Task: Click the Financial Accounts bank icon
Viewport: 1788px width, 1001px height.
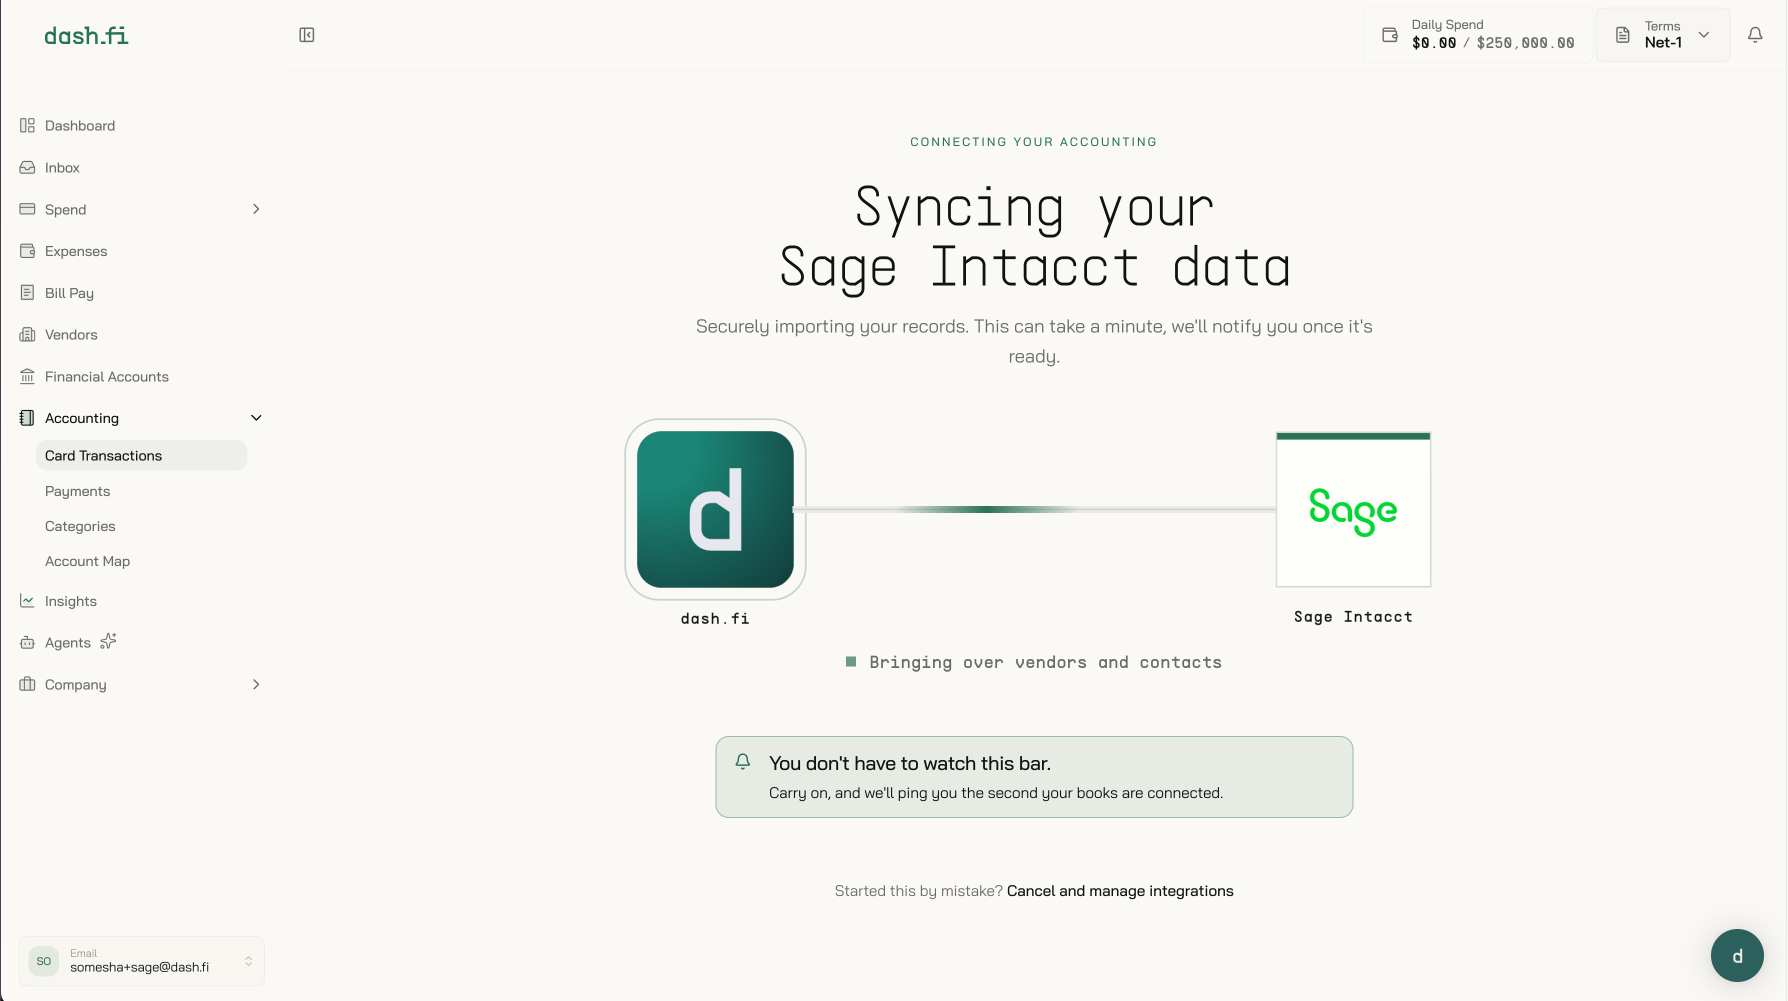Action: point(27,377)
